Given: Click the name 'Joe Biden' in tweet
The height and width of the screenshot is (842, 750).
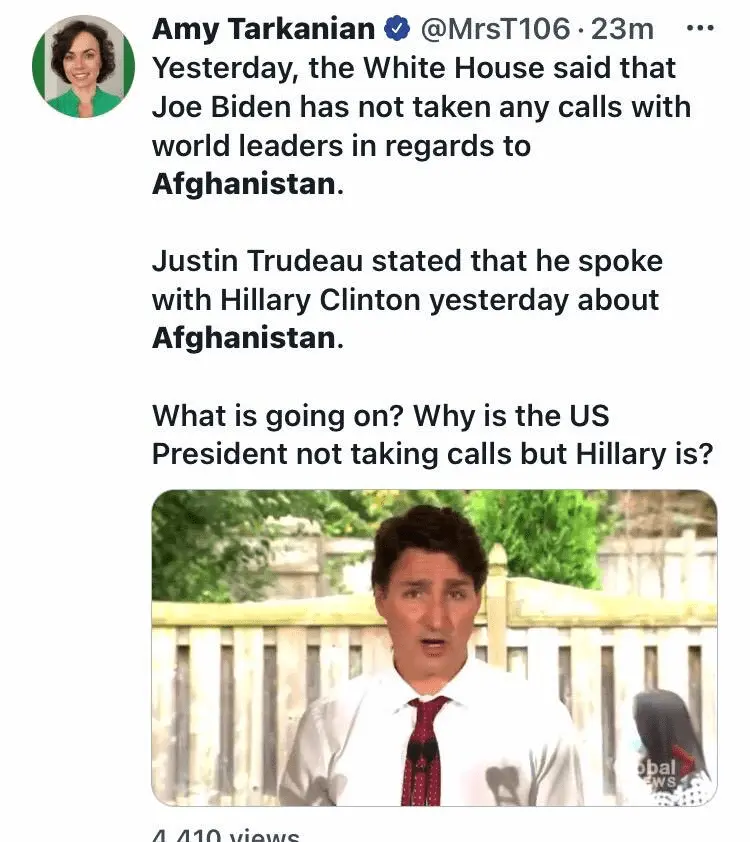Looking at the screenshot, I should tap(221, 107).
